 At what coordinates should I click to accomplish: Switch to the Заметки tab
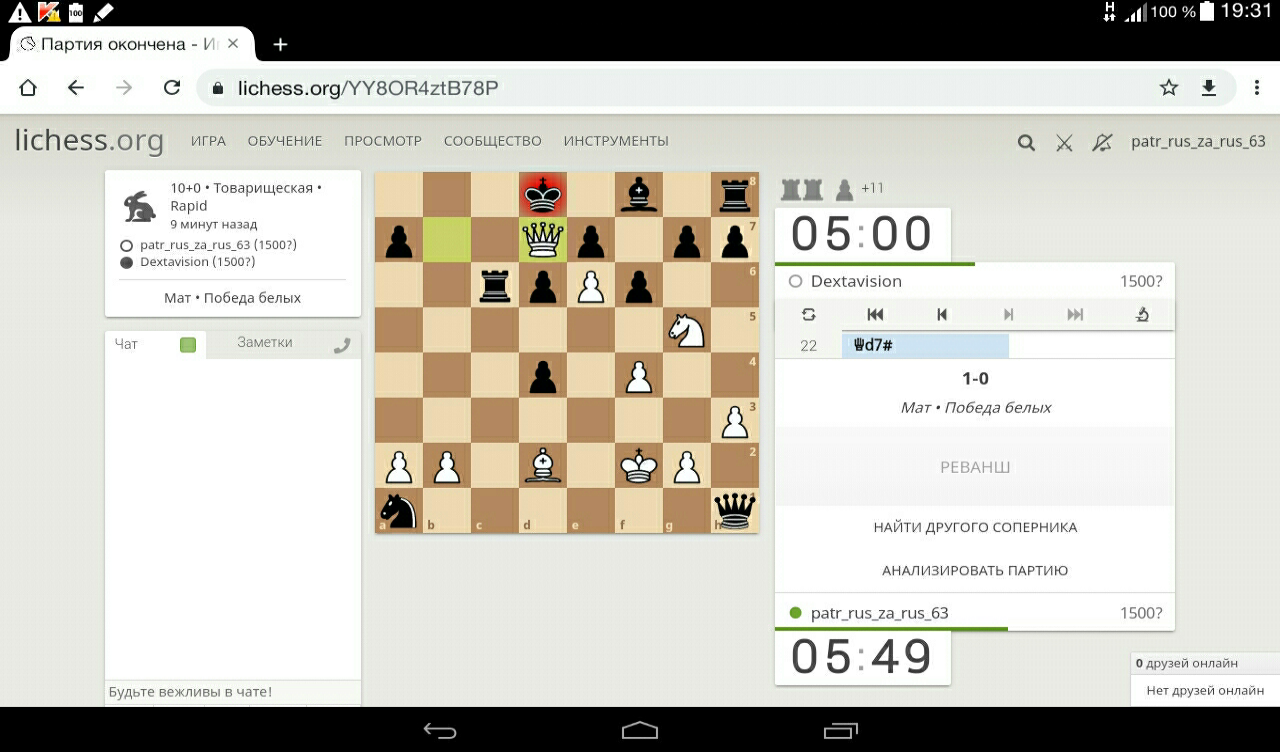tap(265, 342)
